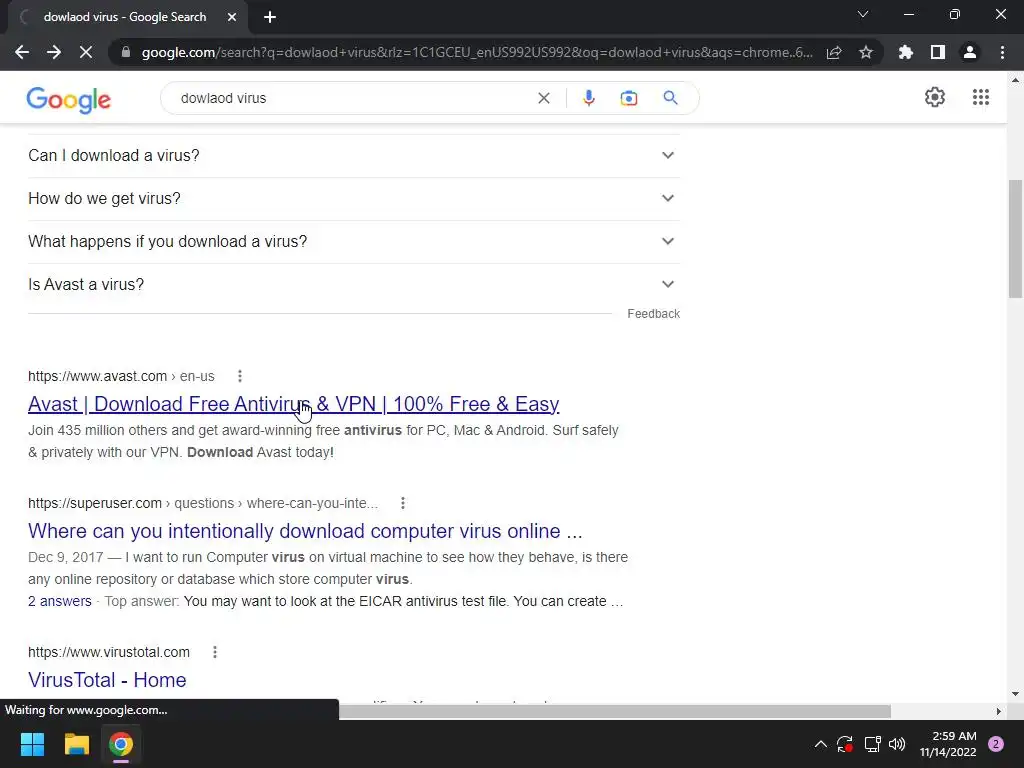The height and width of the screenshot is (768, 1024).
Task: Go forward to the next page
Action: click(x=54, y=52)
